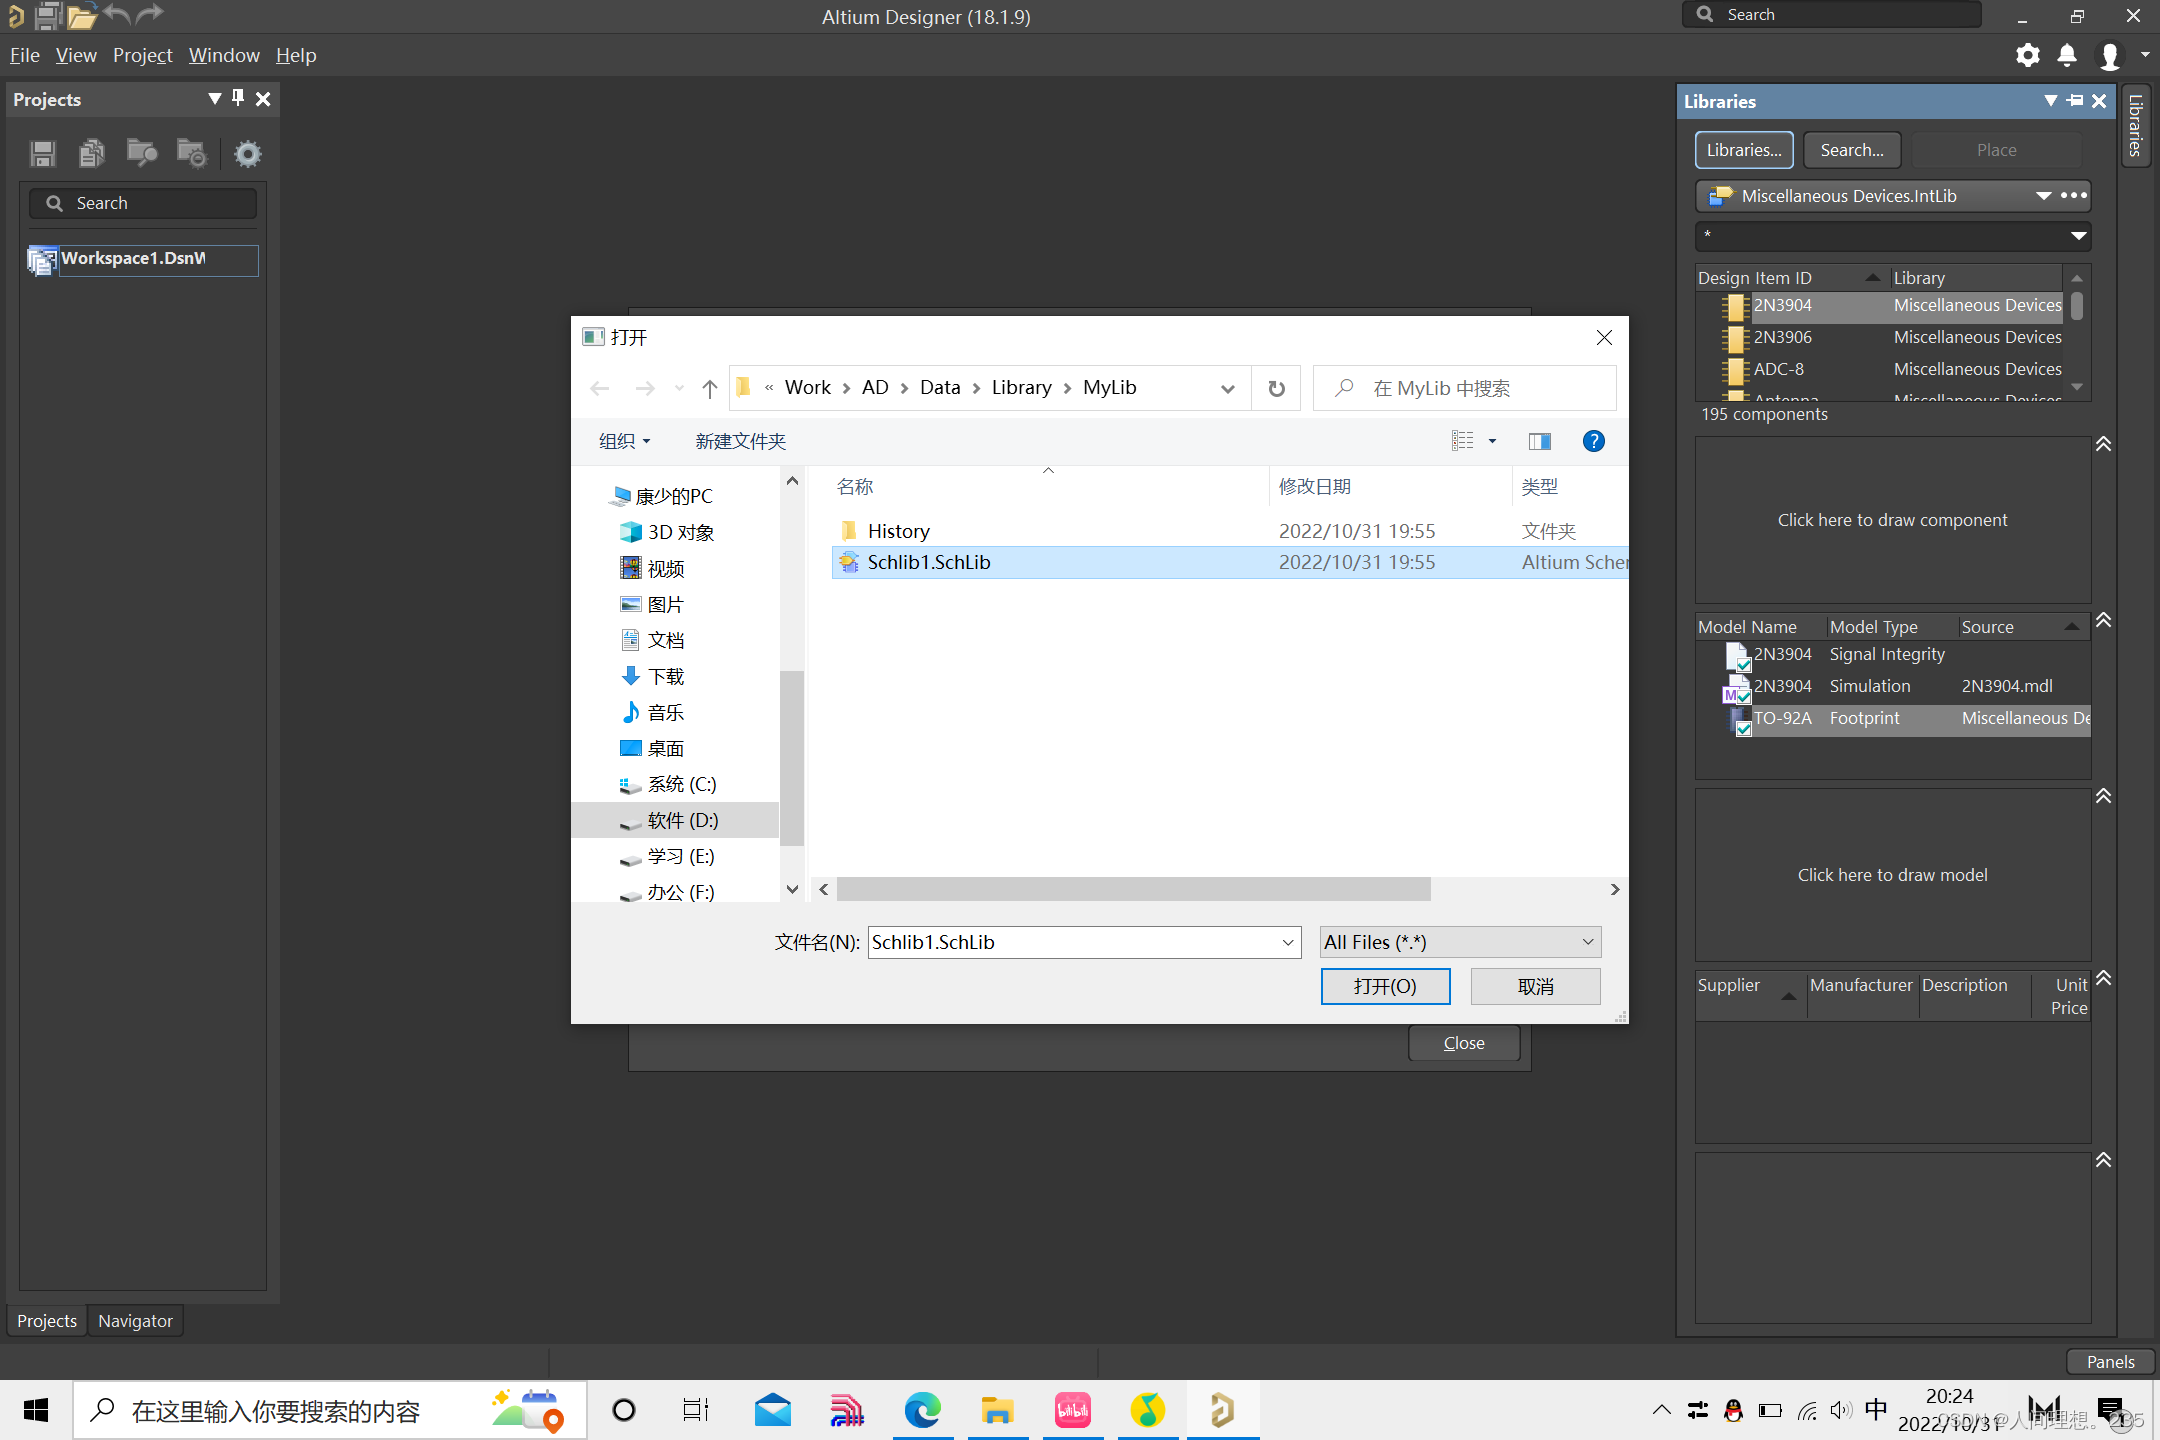Open the Project menu

click(142, 55)
